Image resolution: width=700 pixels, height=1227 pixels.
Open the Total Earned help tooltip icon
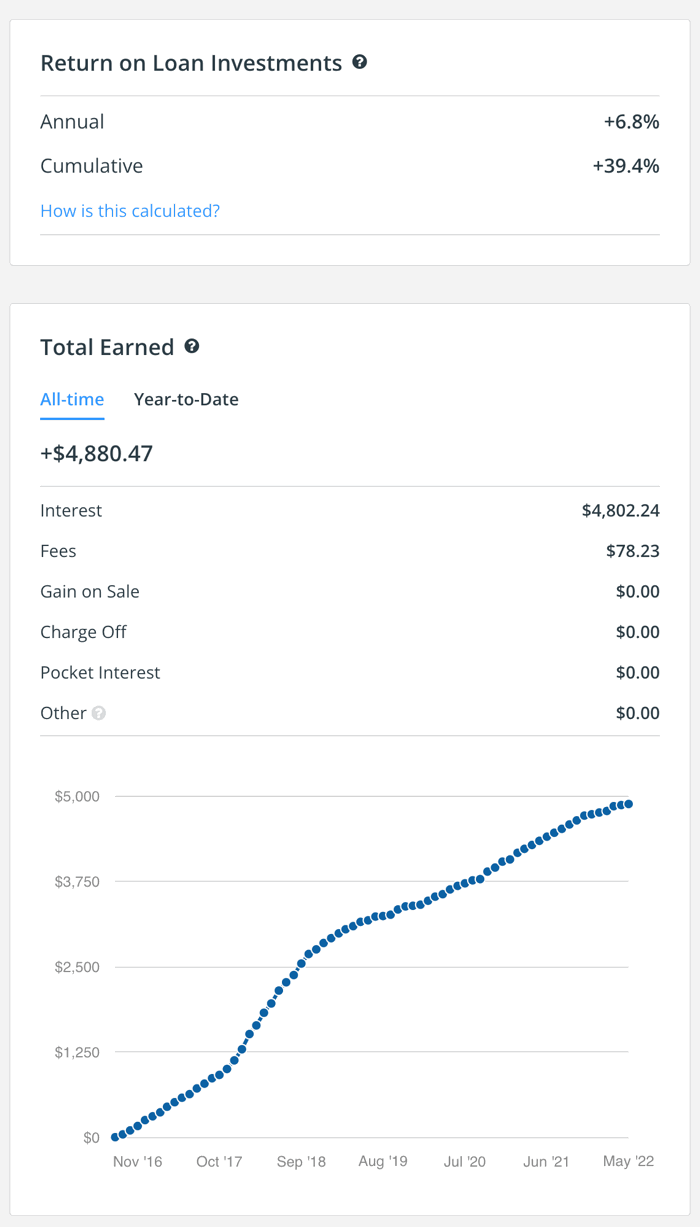[x=192, y=346]
